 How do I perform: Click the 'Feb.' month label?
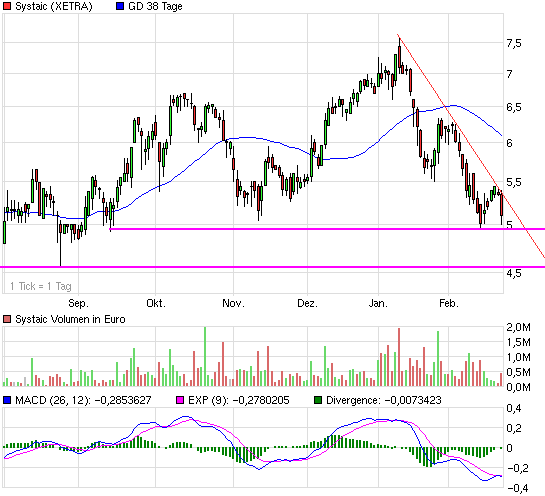point(449,303)
